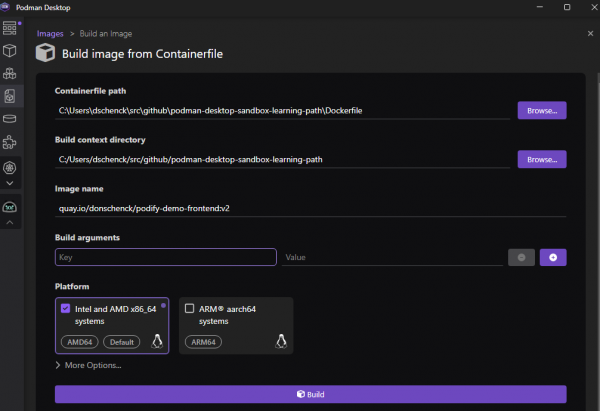The width and height of the screenshot is (600, 411).
Task: Check the ARM aarch64 systems platform
Action: coord(190,309)
